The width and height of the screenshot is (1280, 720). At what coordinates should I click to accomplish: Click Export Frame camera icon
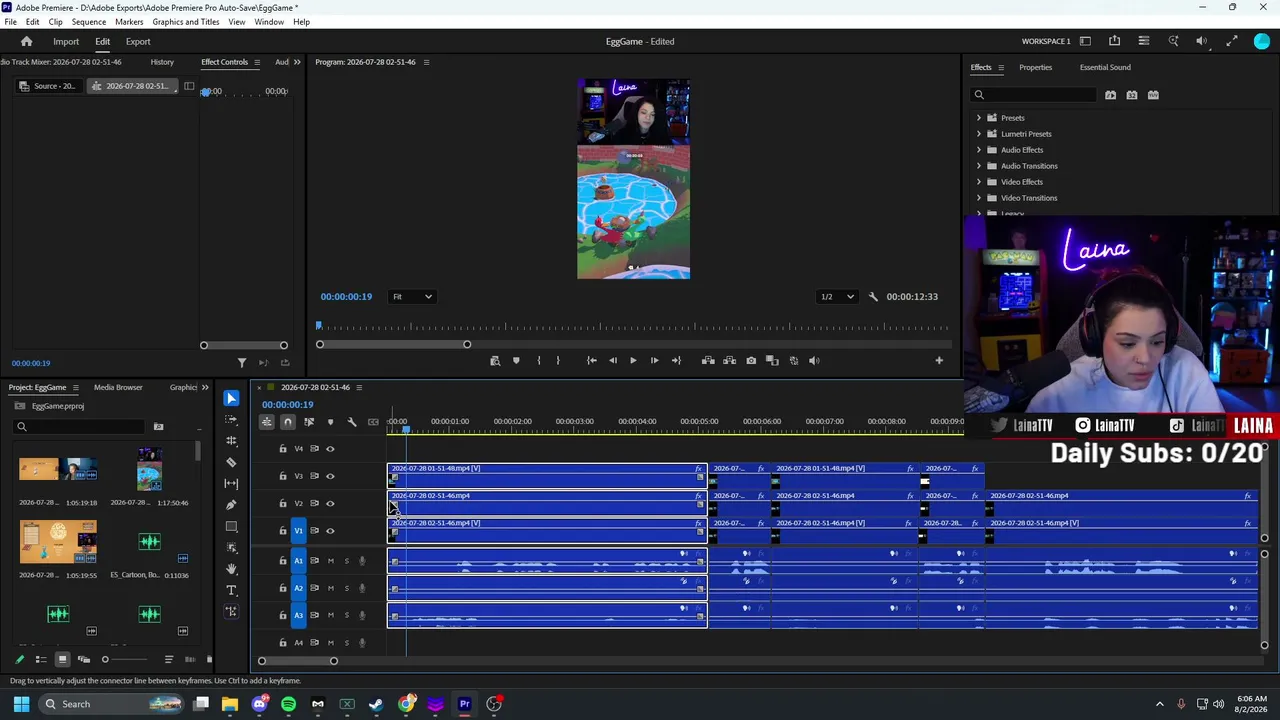751,361
